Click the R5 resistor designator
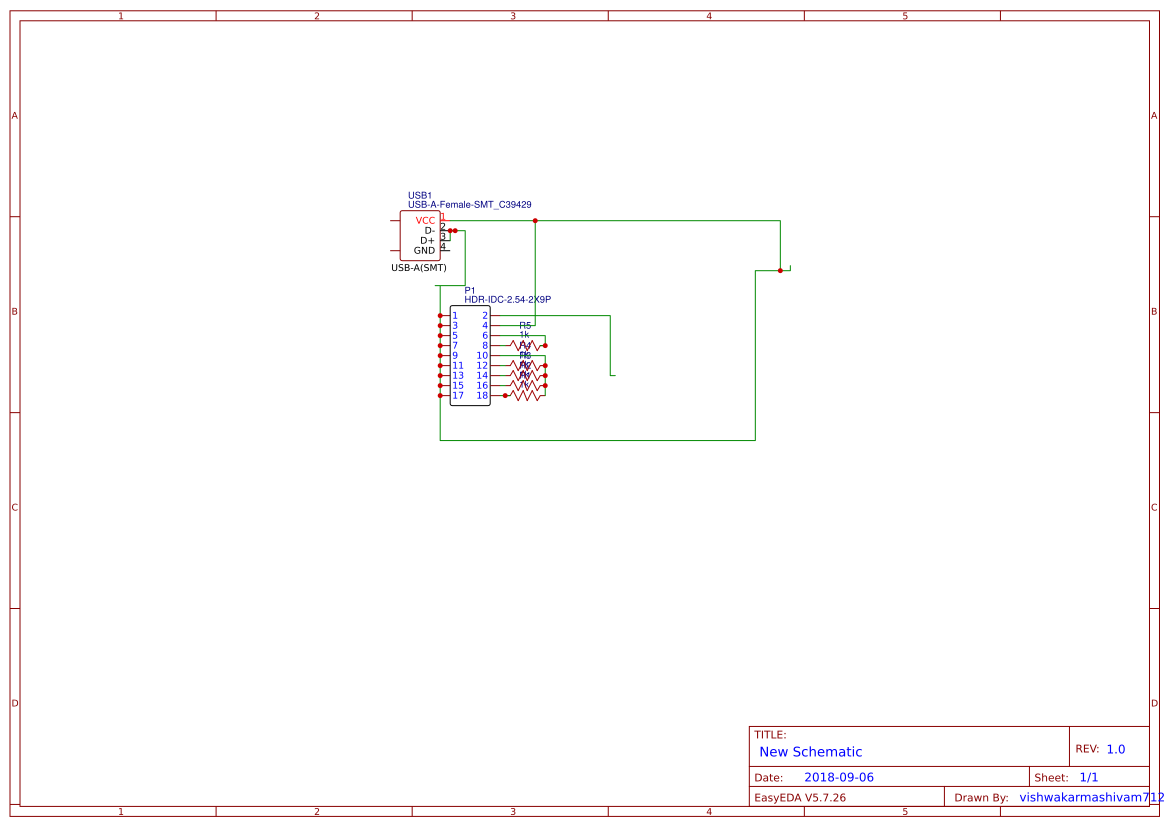 (525, 326)
